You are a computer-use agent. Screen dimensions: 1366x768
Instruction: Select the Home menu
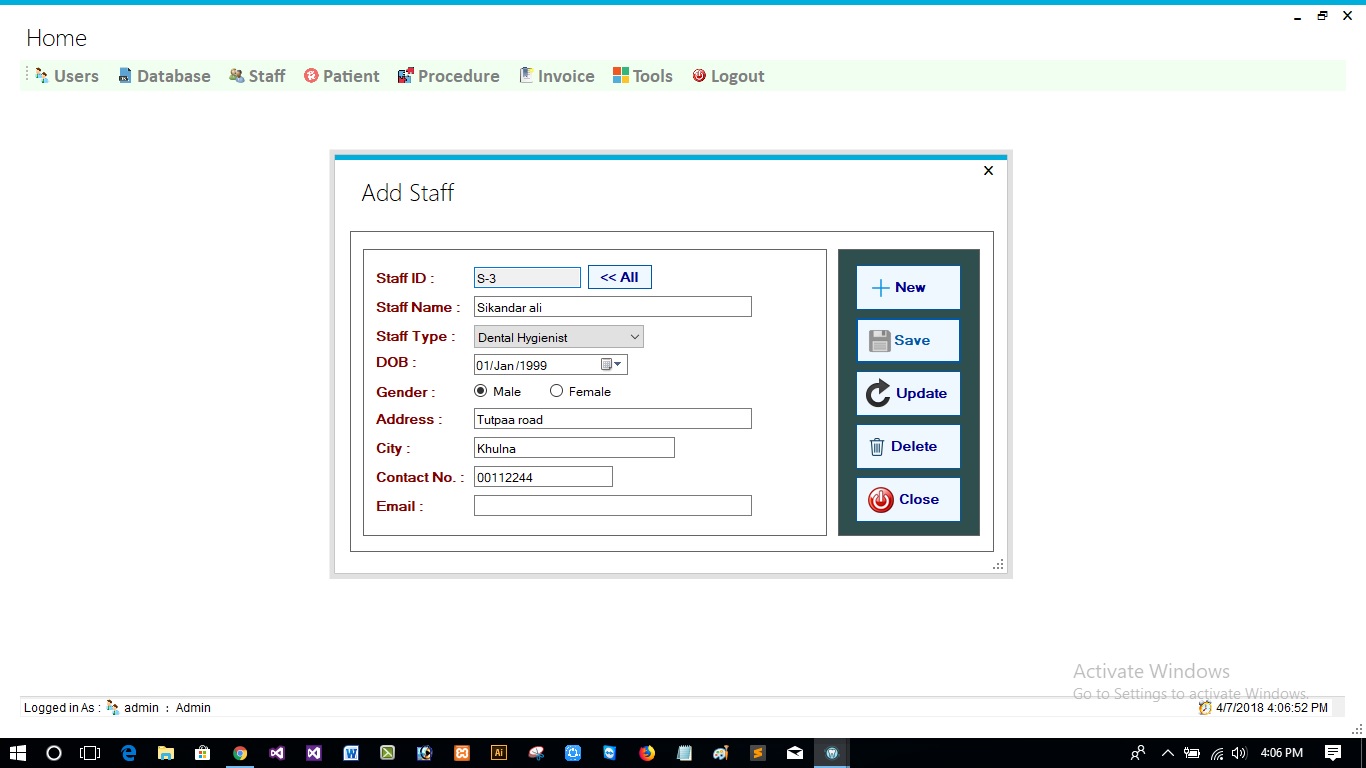[56, 38]
